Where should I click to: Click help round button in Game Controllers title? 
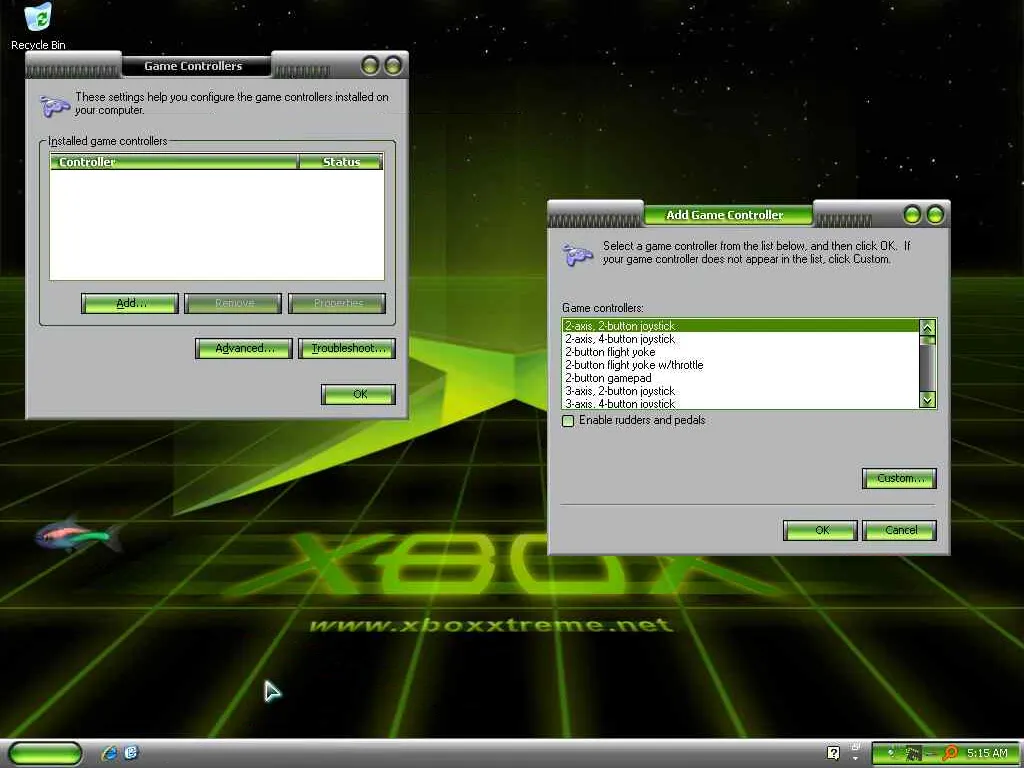click(x=370, y=65)
